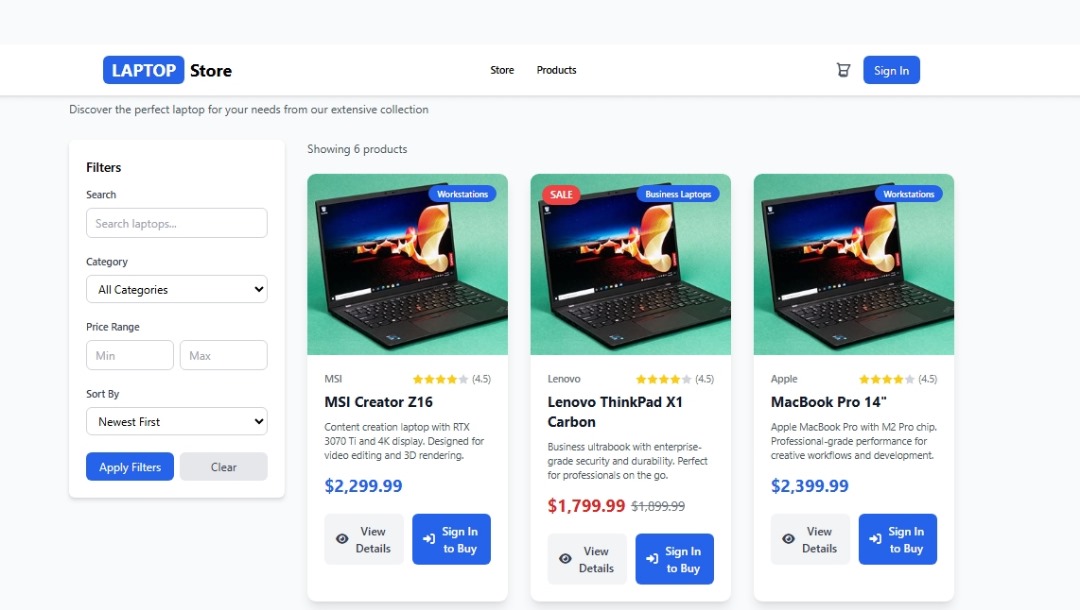The width and height of the screenshot is (1080, 610).
Task: Click eye icon on Lenovo ThinkPad card
Action: click(x=565, y=559)
